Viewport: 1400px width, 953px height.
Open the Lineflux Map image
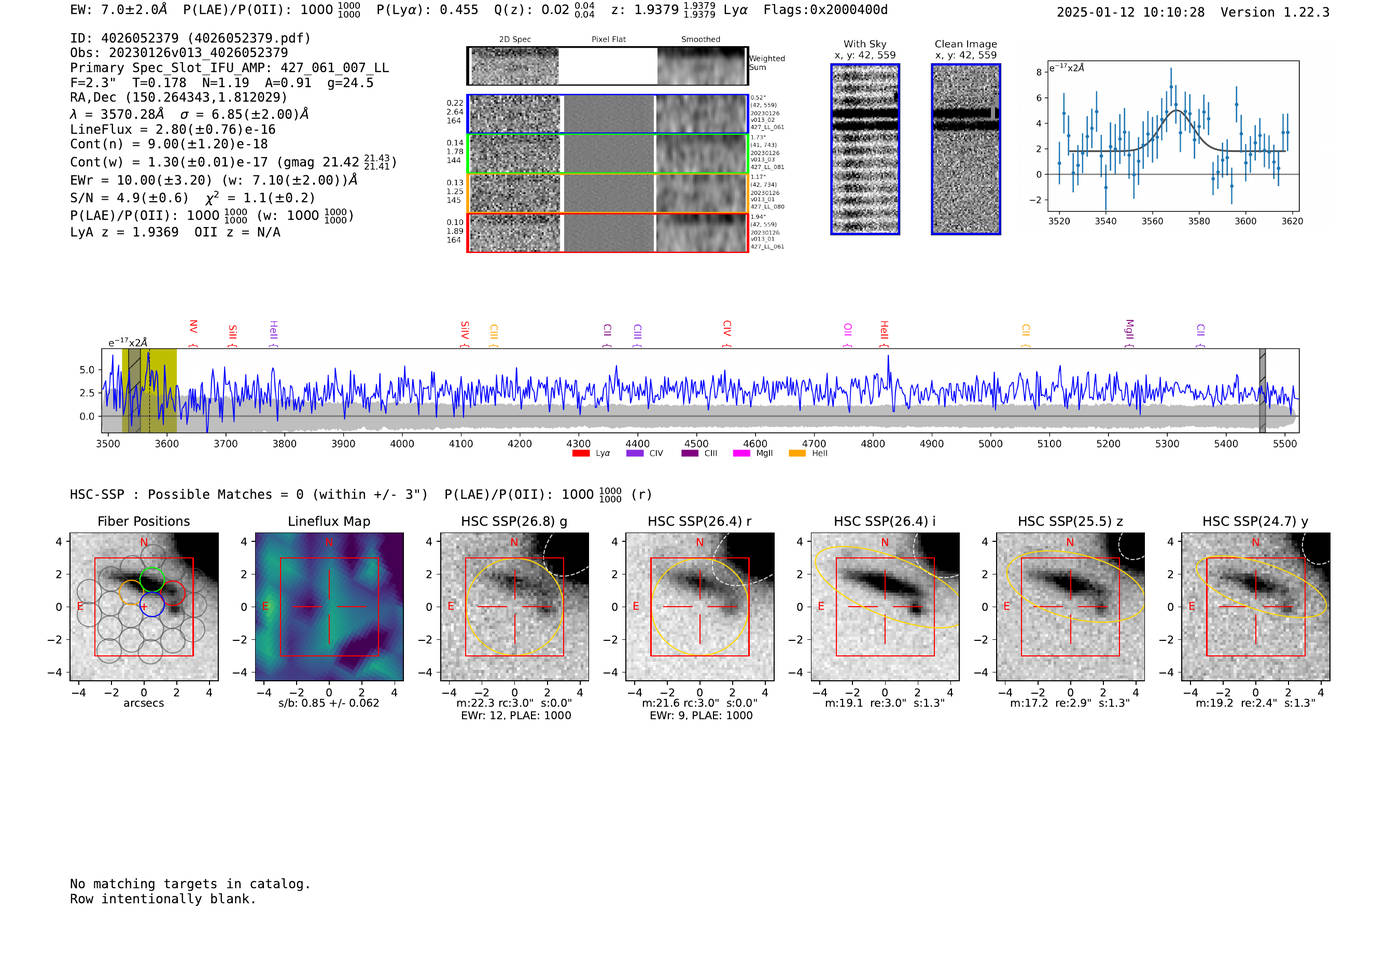click(x=329, y=606)
